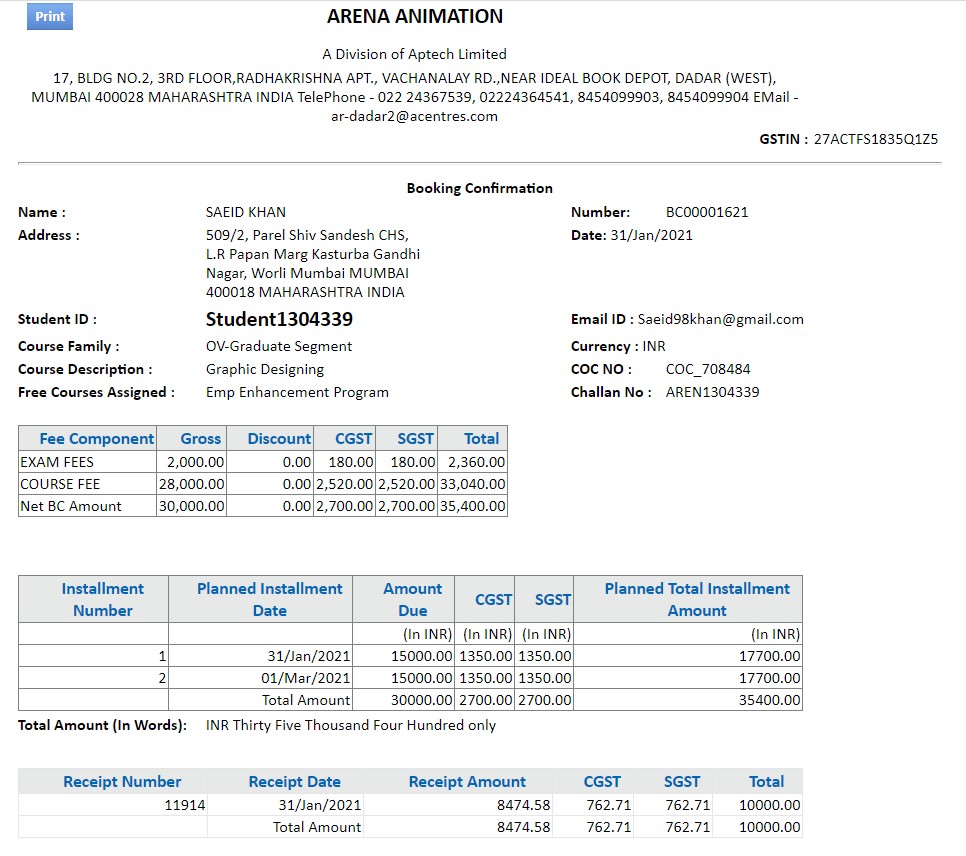
Task: Select the name SAEID KHAN
Action: tap(246, 212)
